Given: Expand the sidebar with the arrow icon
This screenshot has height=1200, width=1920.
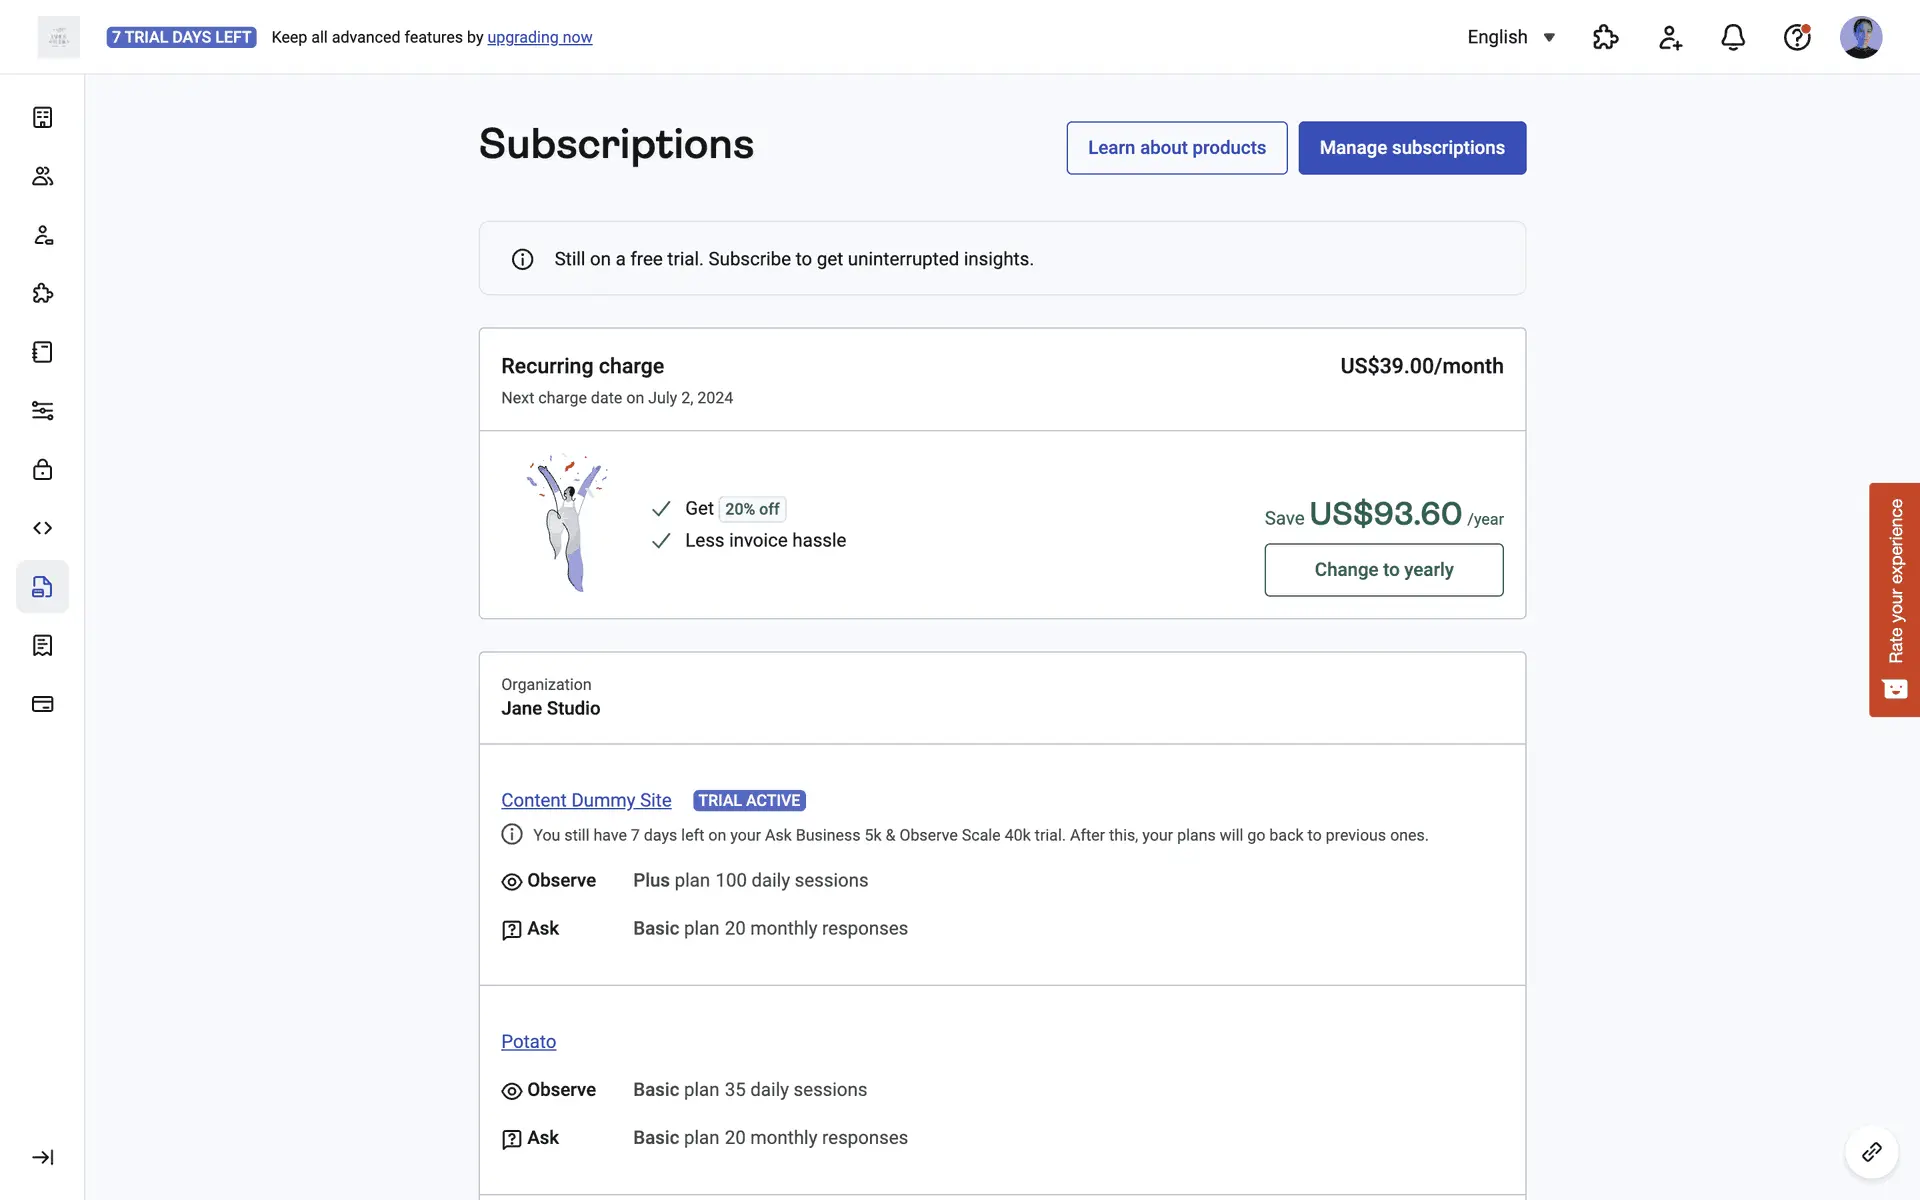Looking at the screenshot, I should point(43,1157).
